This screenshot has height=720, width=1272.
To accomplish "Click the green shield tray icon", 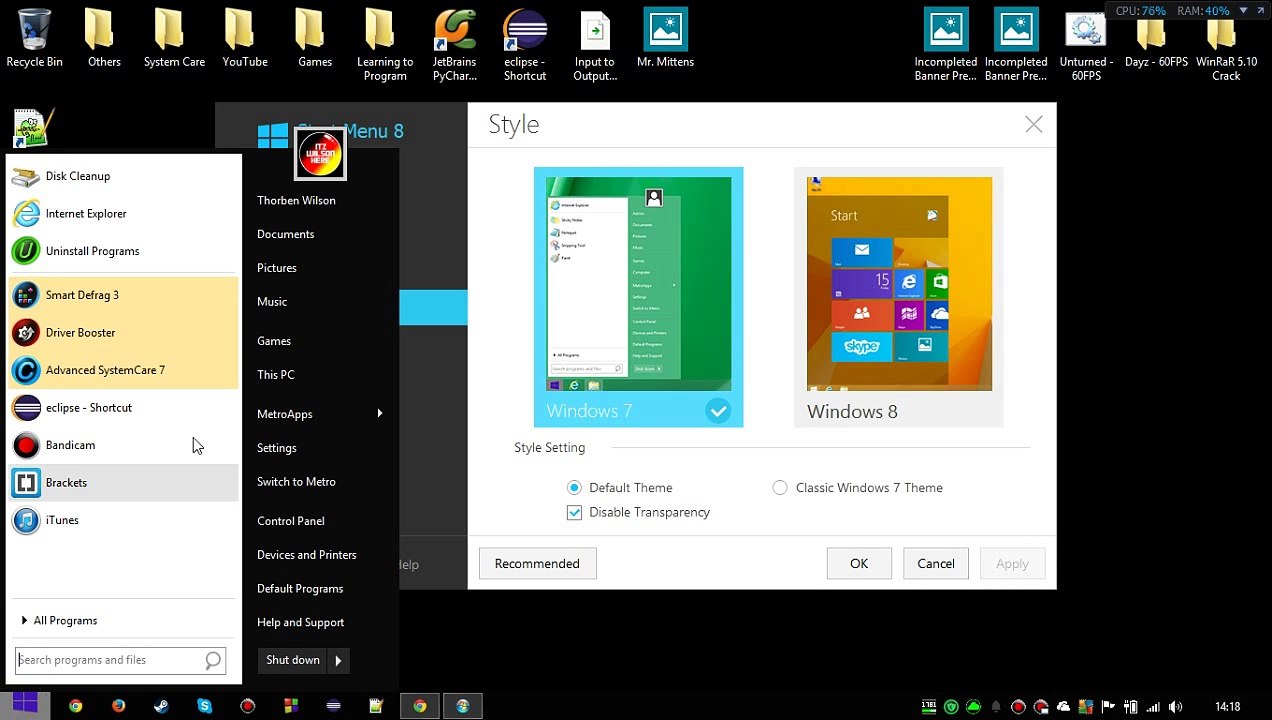I will [951, 707].
